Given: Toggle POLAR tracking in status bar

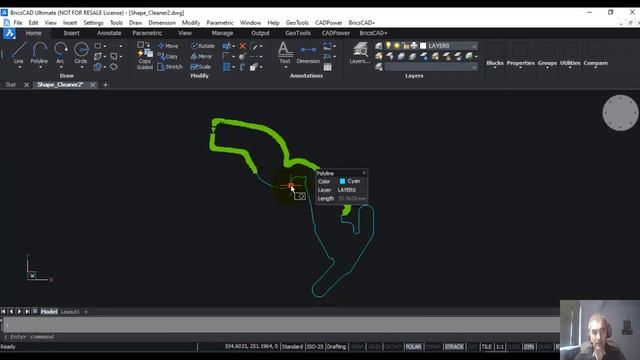Looking at the screenshot, I should (413, 347).
